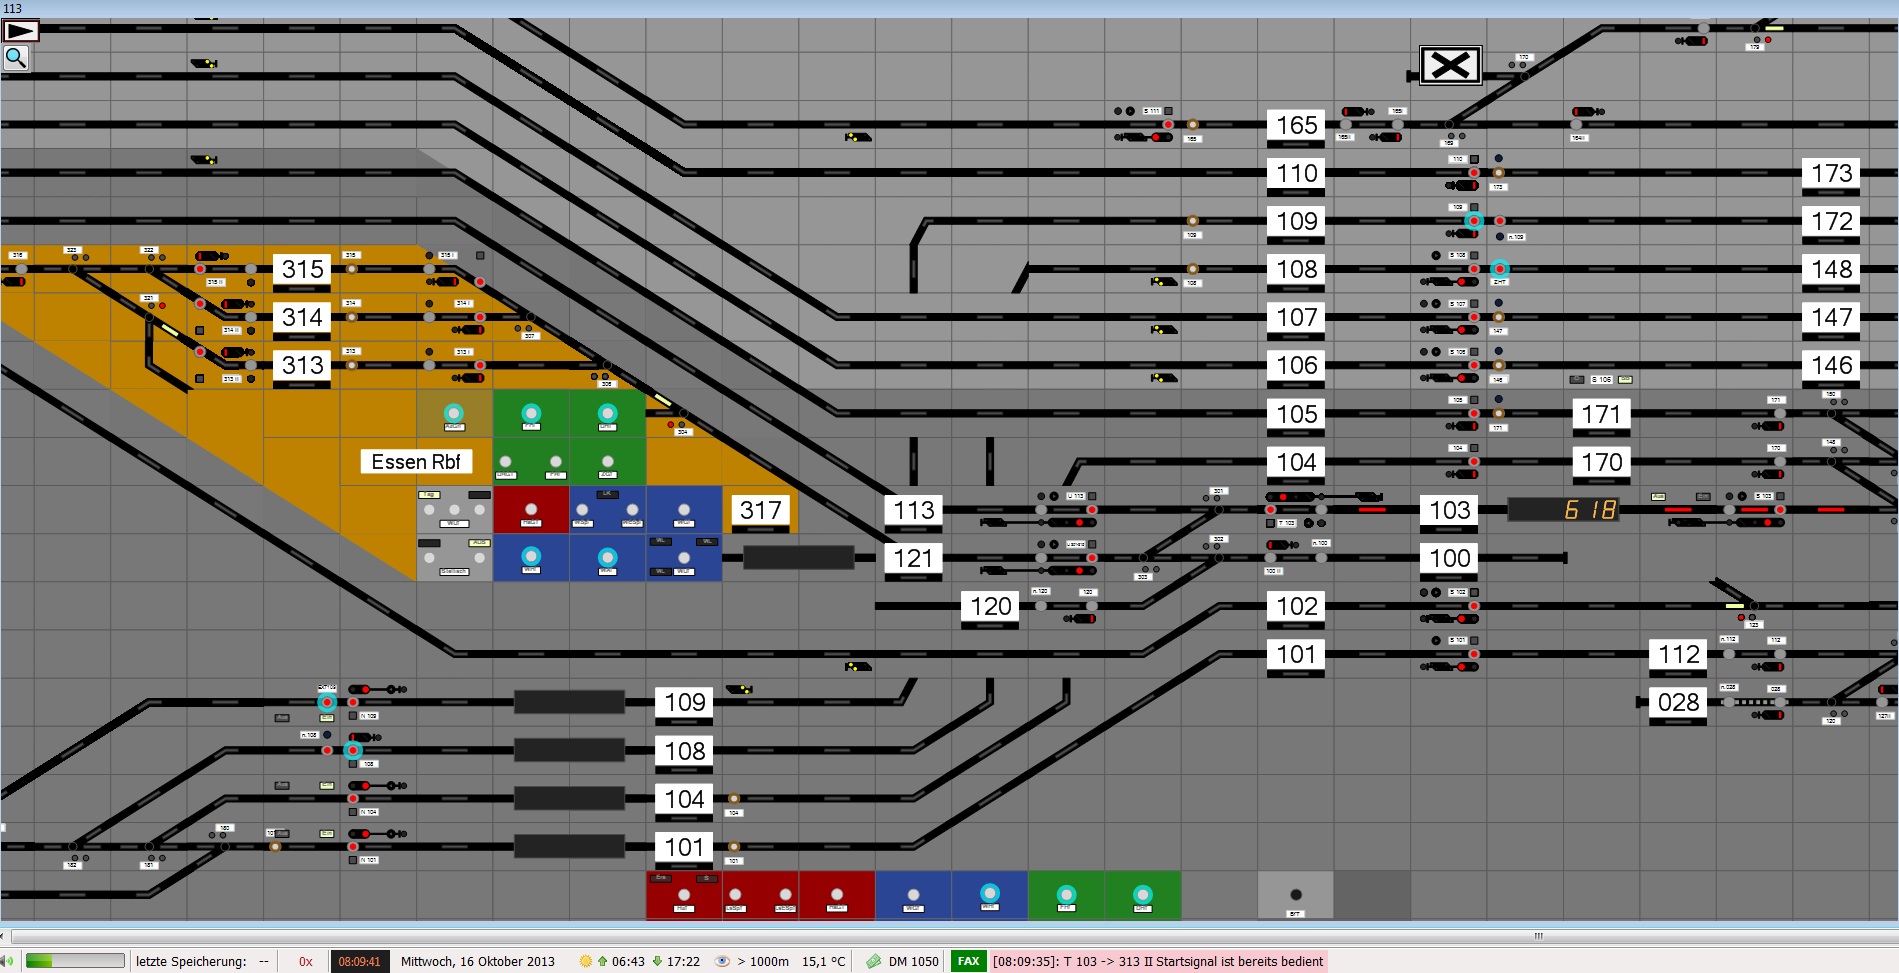Click the green progress bar in the status bar
The height and width of the screenshot is (973, 1899).
coord(75,961)
